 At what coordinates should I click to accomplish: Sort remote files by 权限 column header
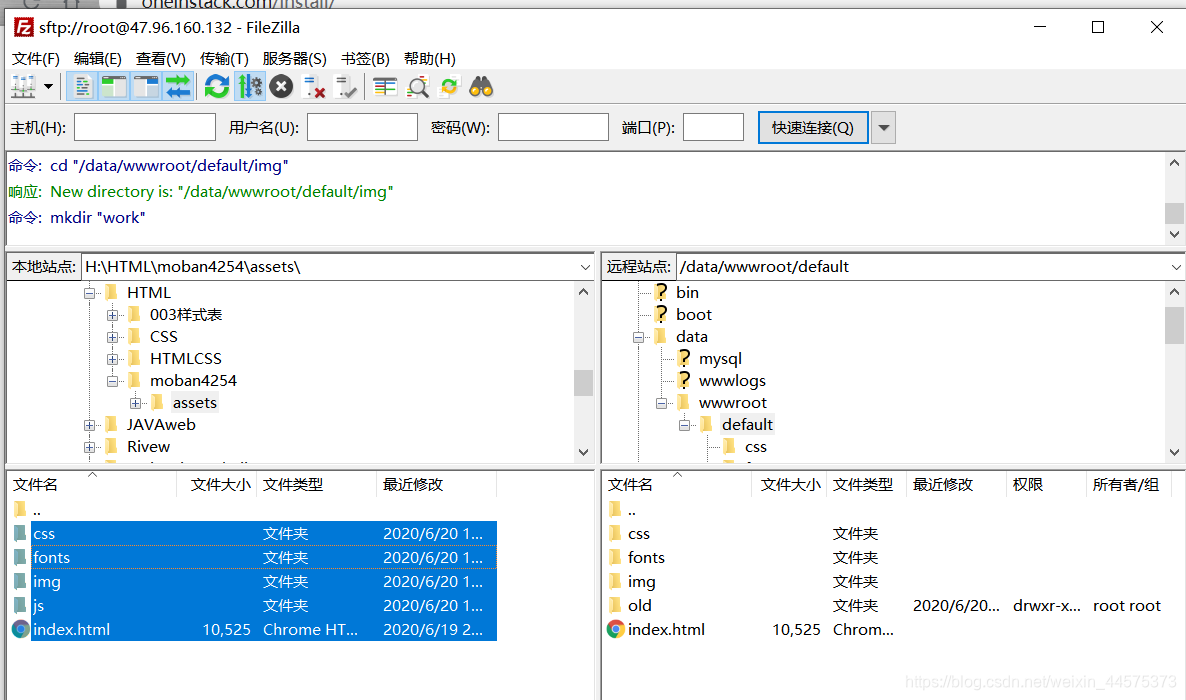click(x=1046, y=484)
